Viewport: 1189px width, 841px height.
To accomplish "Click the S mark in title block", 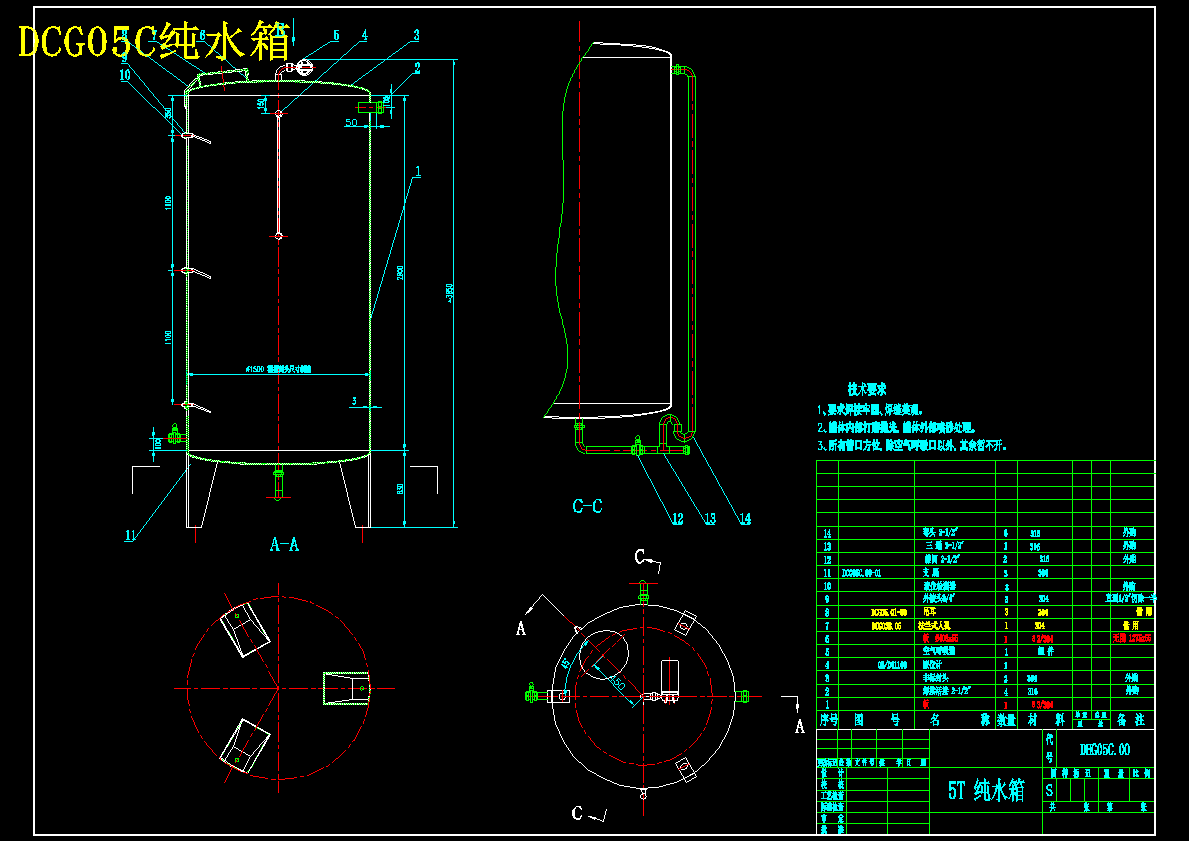I will pyautogui.click(x=1049, y=790).
